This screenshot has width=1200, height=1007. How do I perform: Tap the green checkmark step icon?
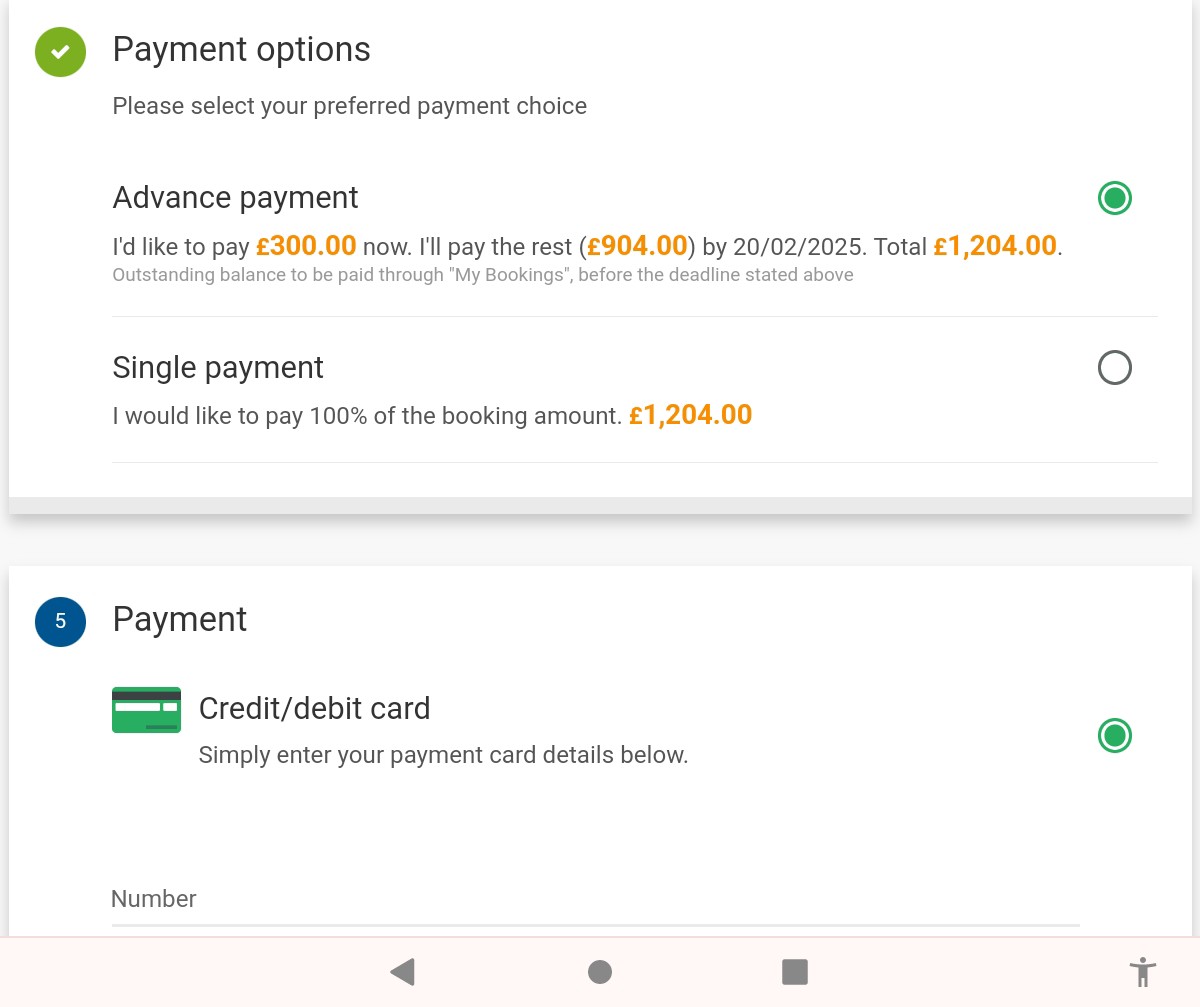tap(60, 51)
